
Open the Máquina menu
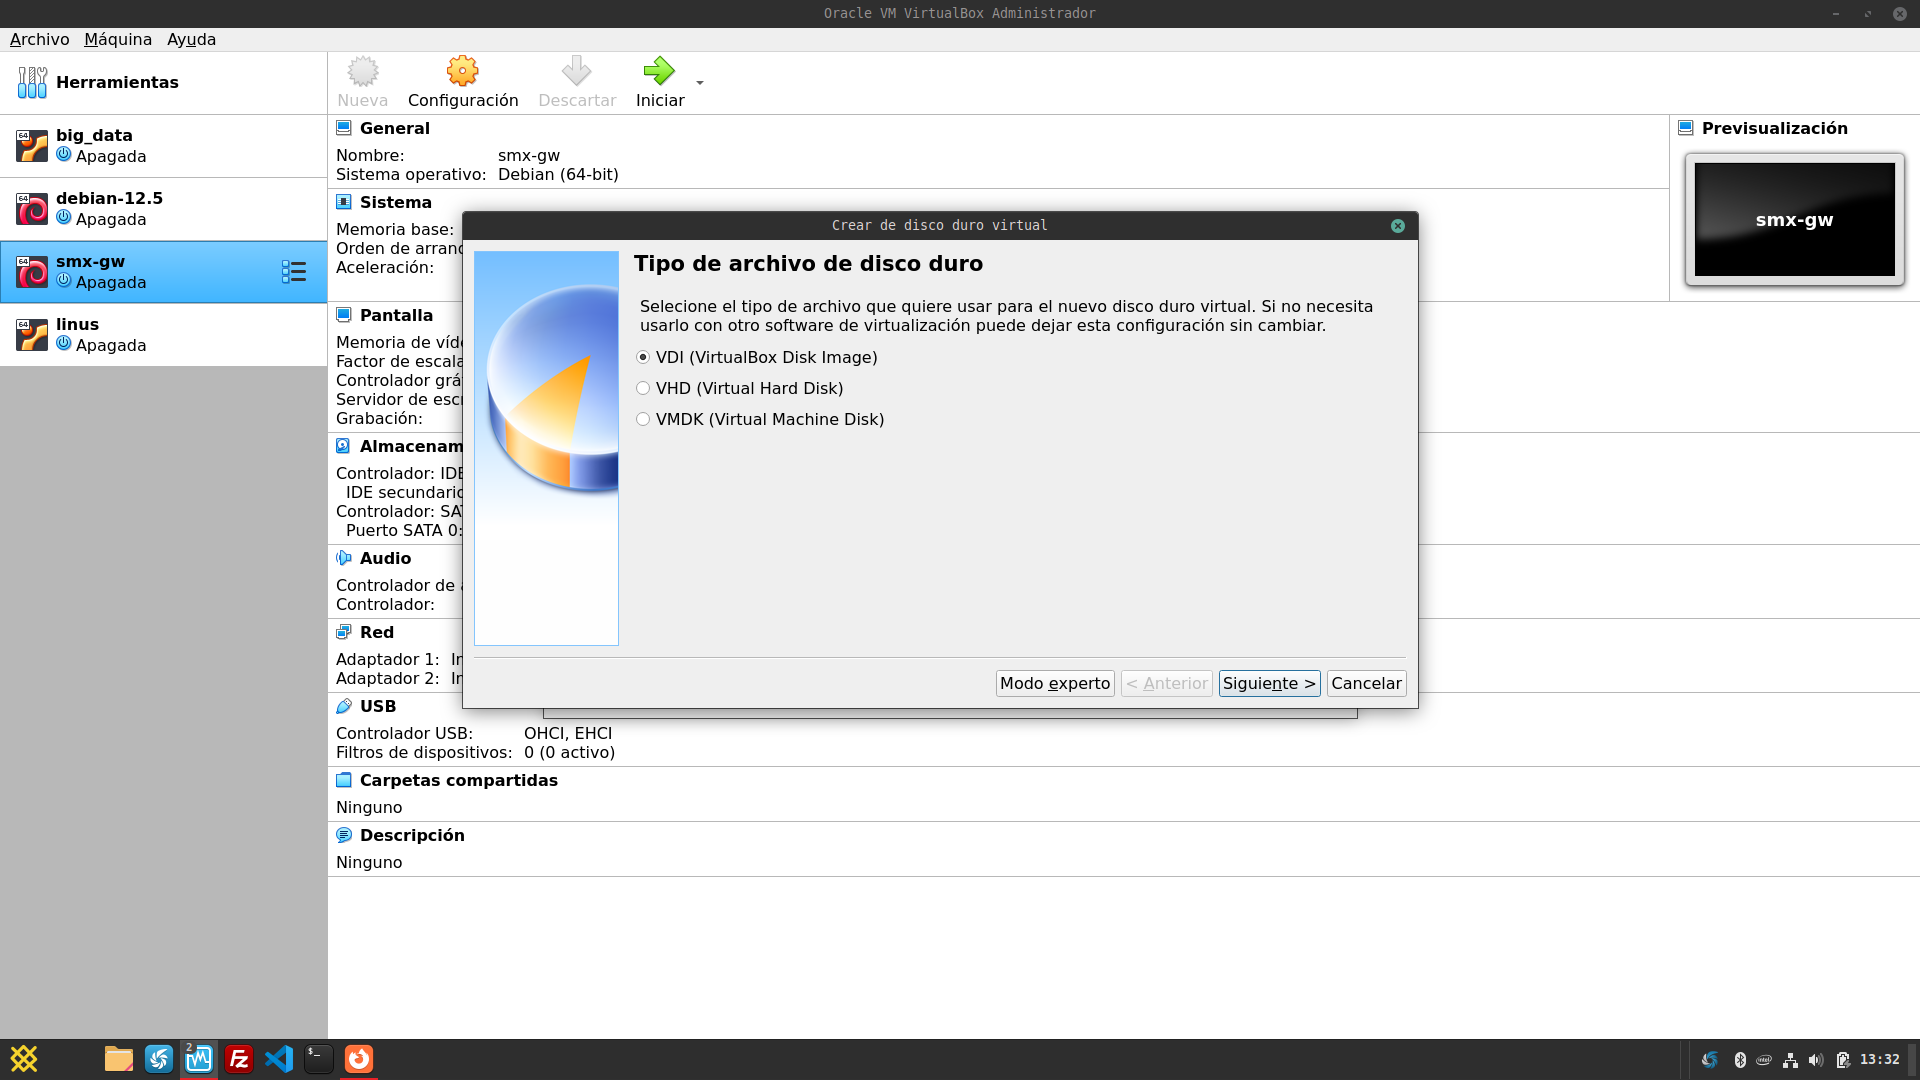[118, 40]
